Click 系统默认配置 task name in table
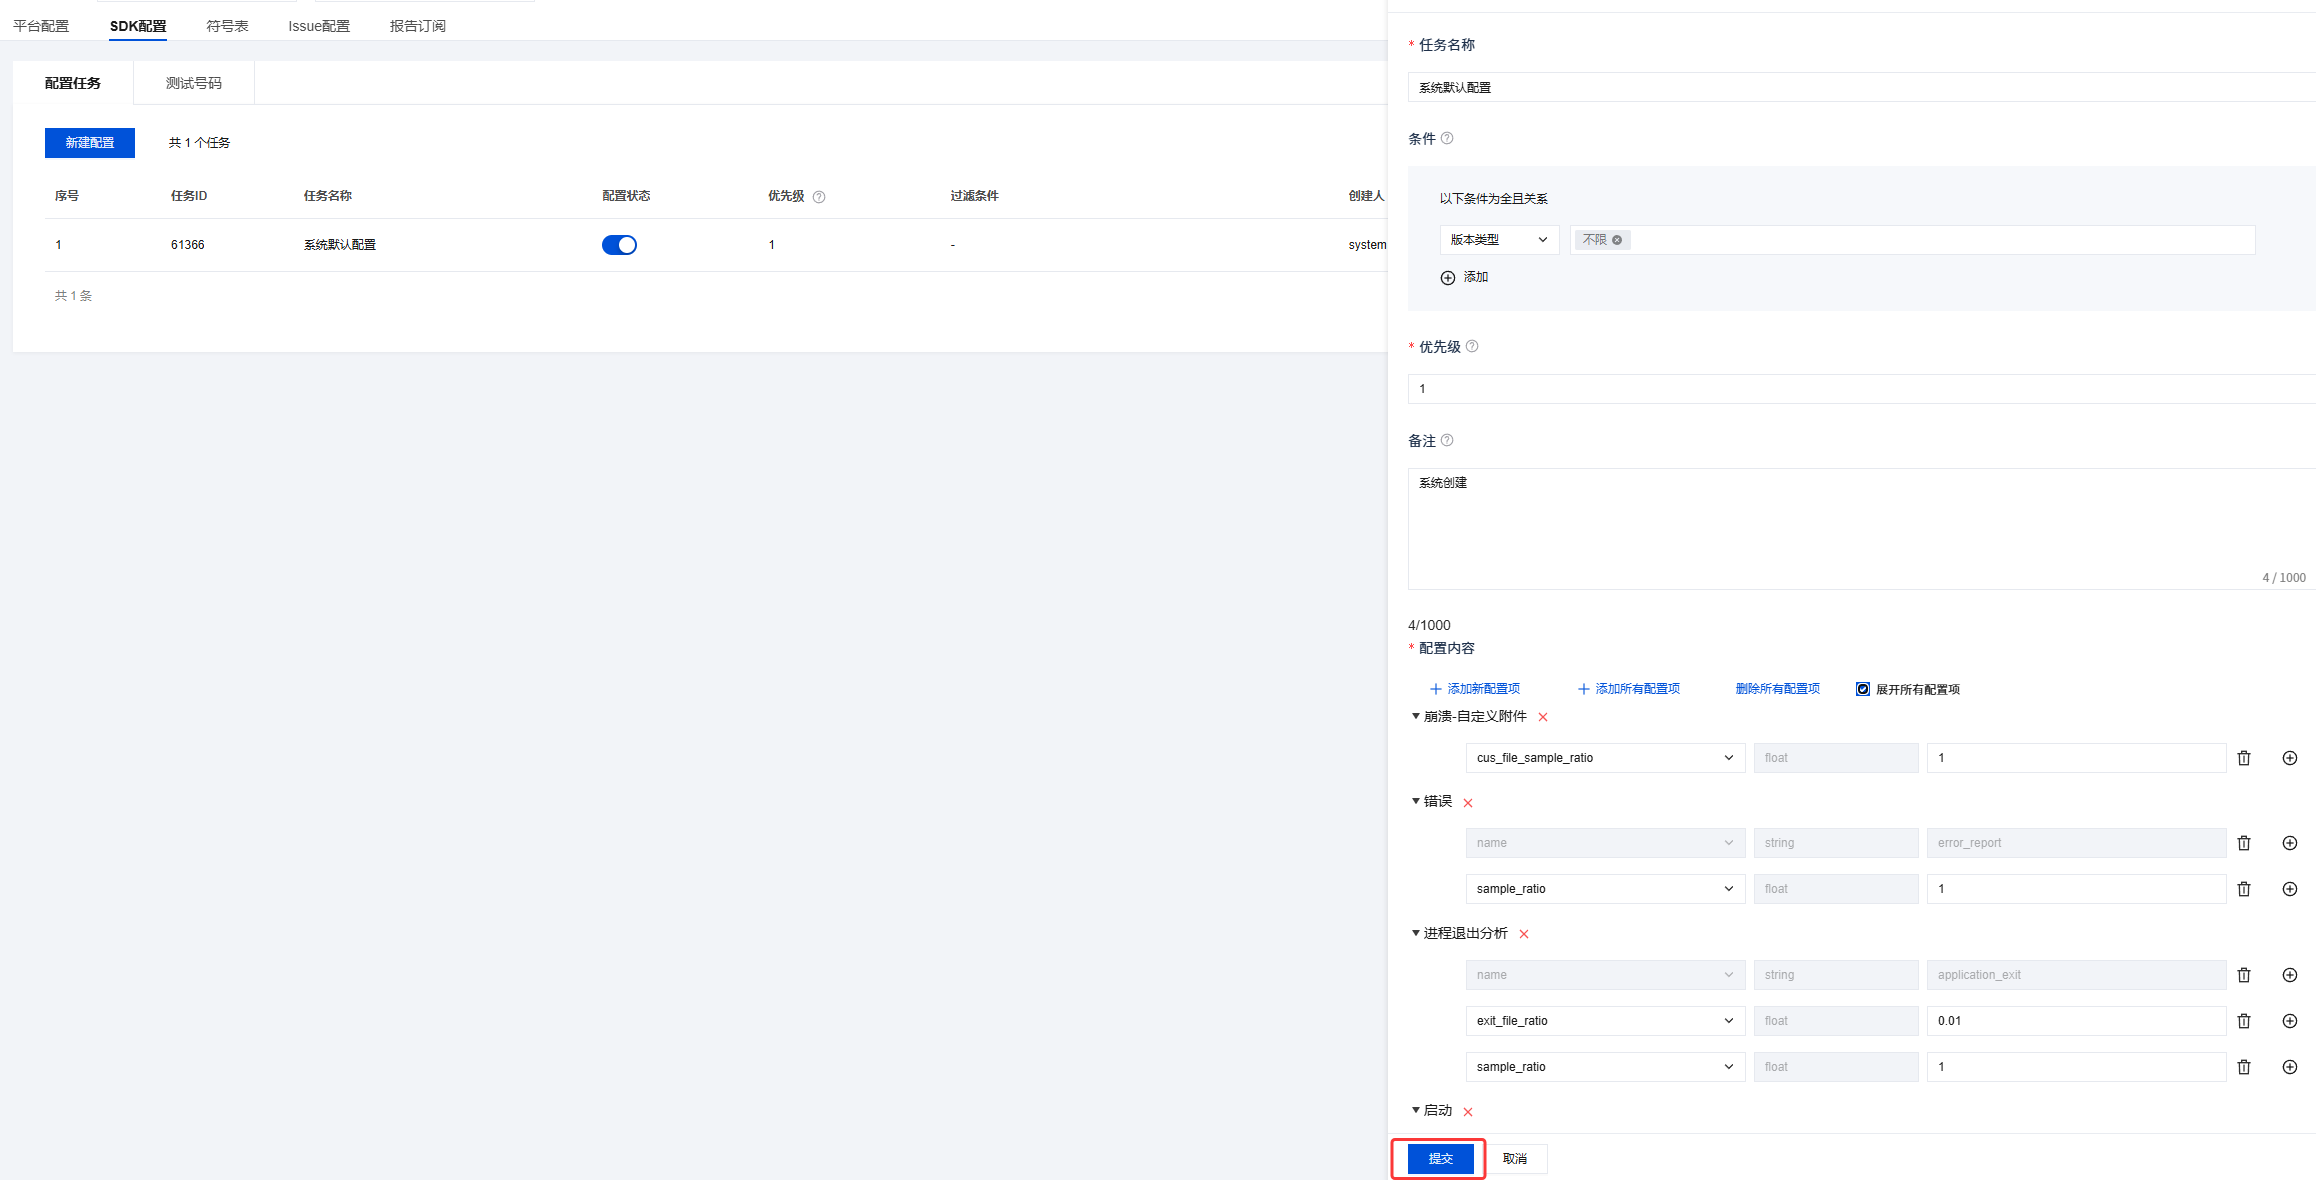The height and width of the screenshot is (1180, 2316). point(340,245)
